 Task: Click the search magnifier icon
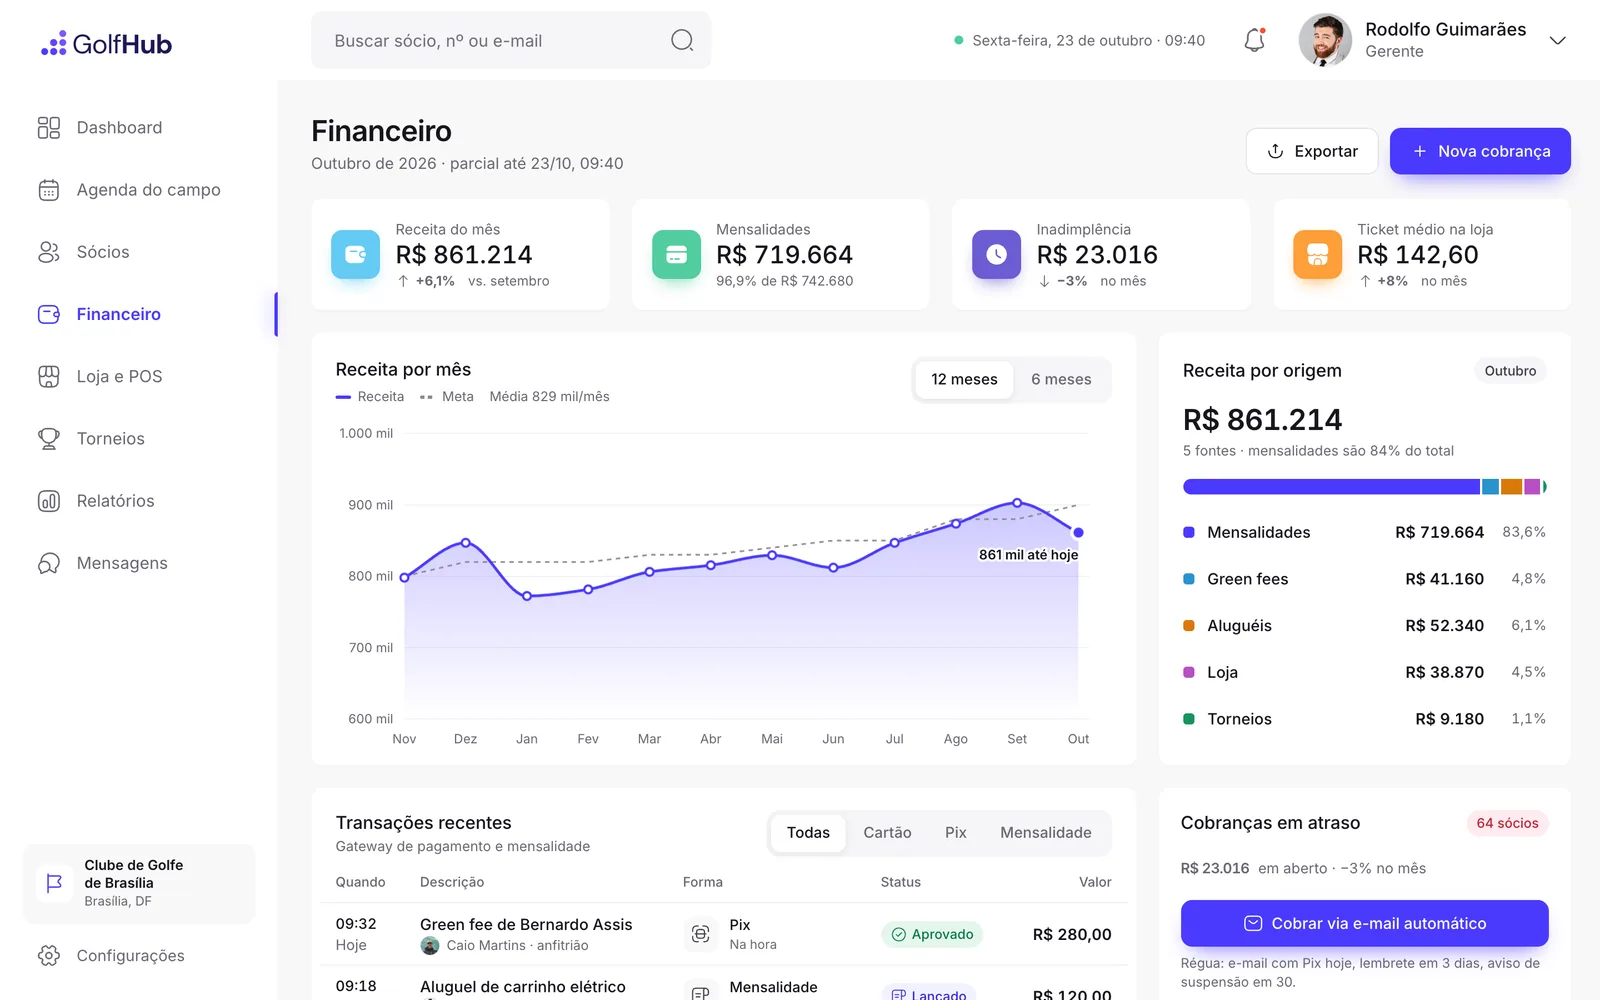682,40
